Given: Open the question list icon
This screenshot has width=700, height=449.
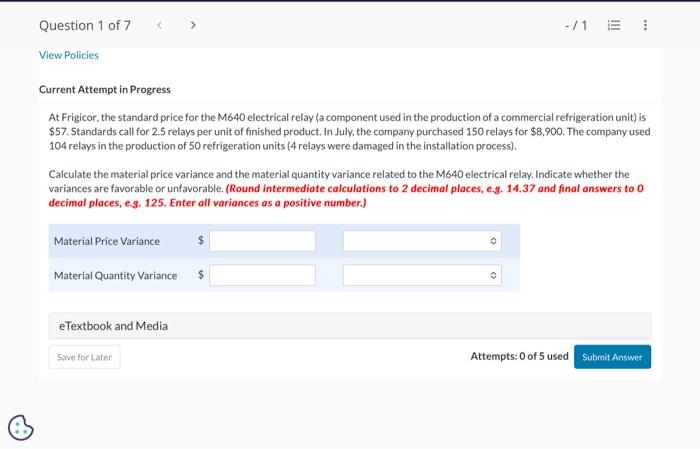Looking at the screenshot, I should 614,25.
